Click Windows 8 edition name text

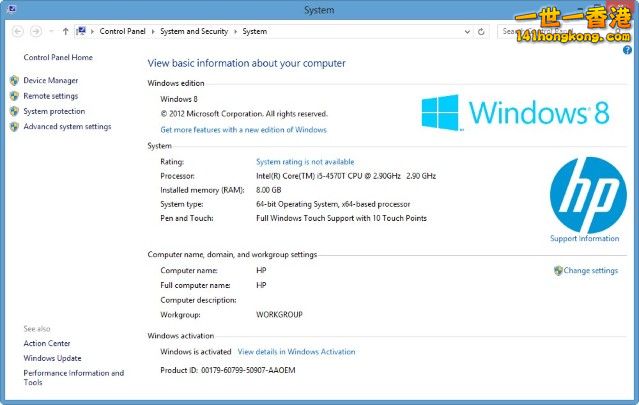tap(179, 99)
